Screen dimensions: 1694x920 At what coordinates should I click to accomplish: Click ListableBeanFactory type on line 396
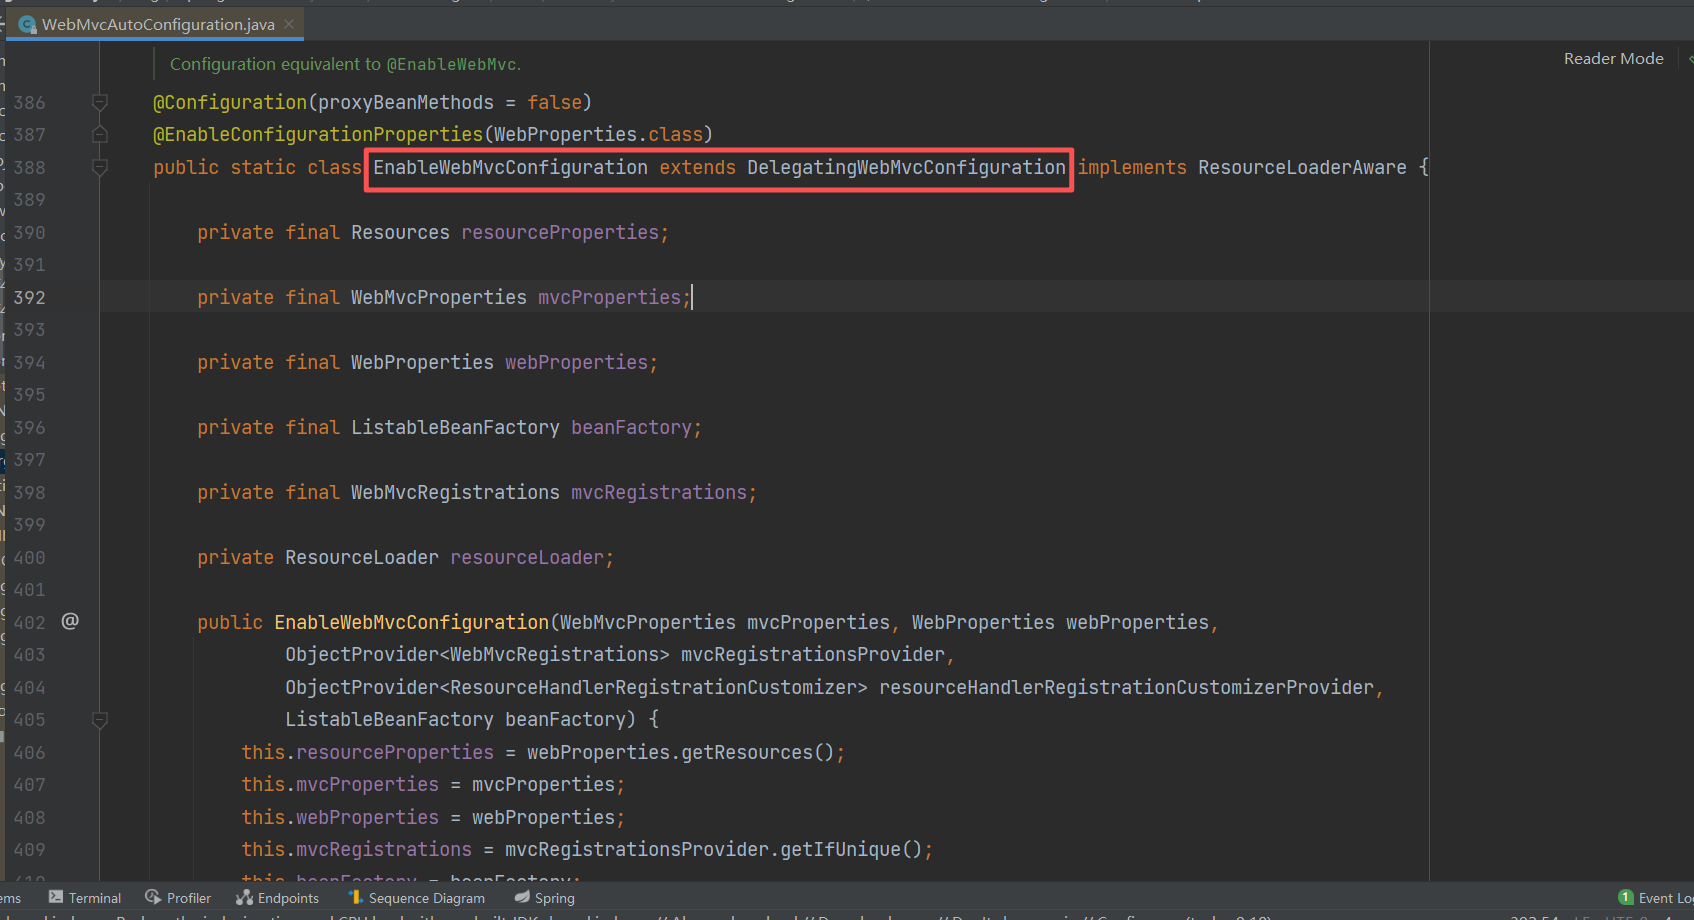pyautogui.click(x=455, y=427)
